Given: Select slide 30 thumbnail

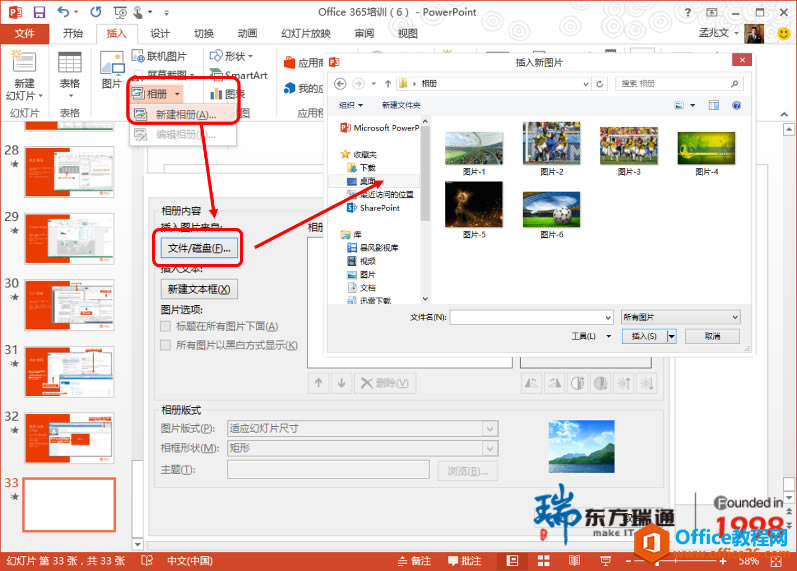Looking at the screenshot, I should coord(70,305).
